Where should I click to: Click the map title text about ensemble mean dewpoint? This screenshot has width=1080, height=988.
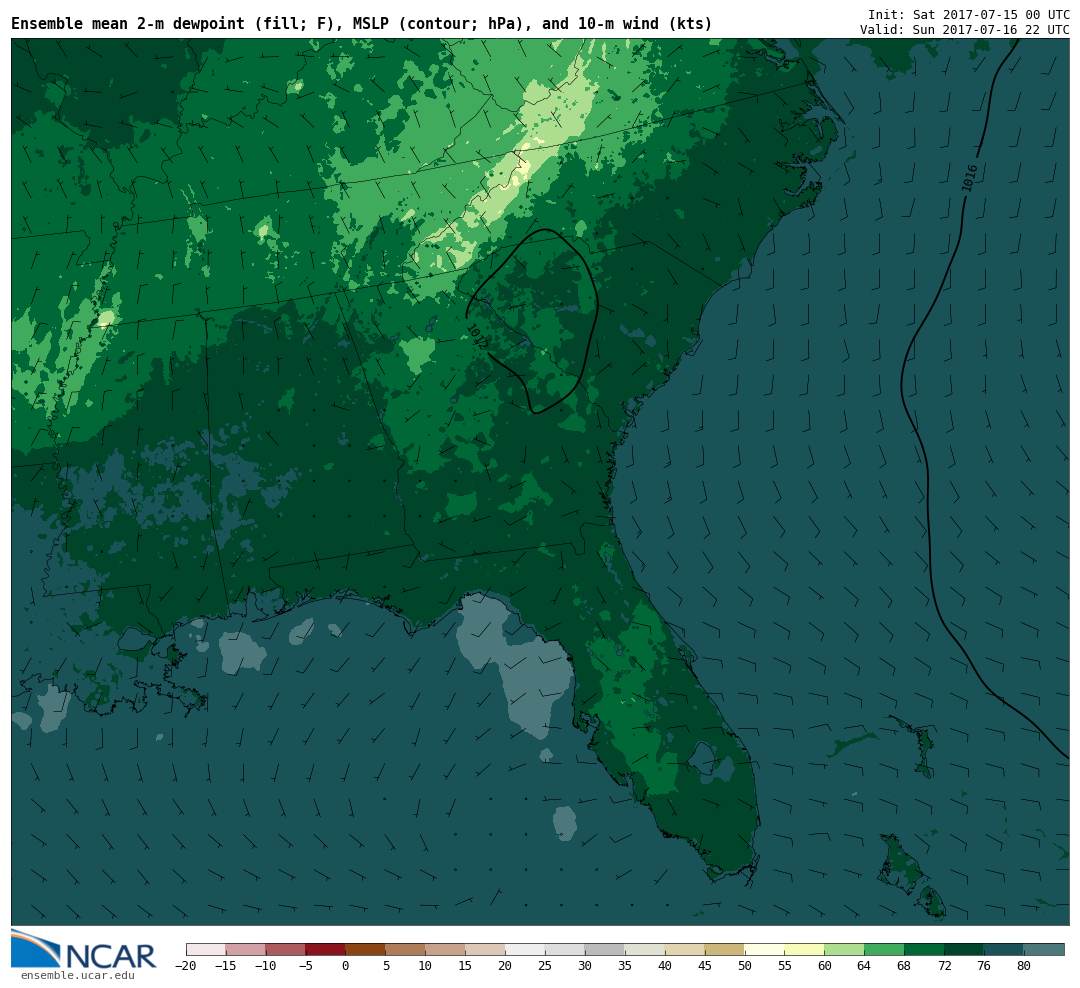(362, 24)
